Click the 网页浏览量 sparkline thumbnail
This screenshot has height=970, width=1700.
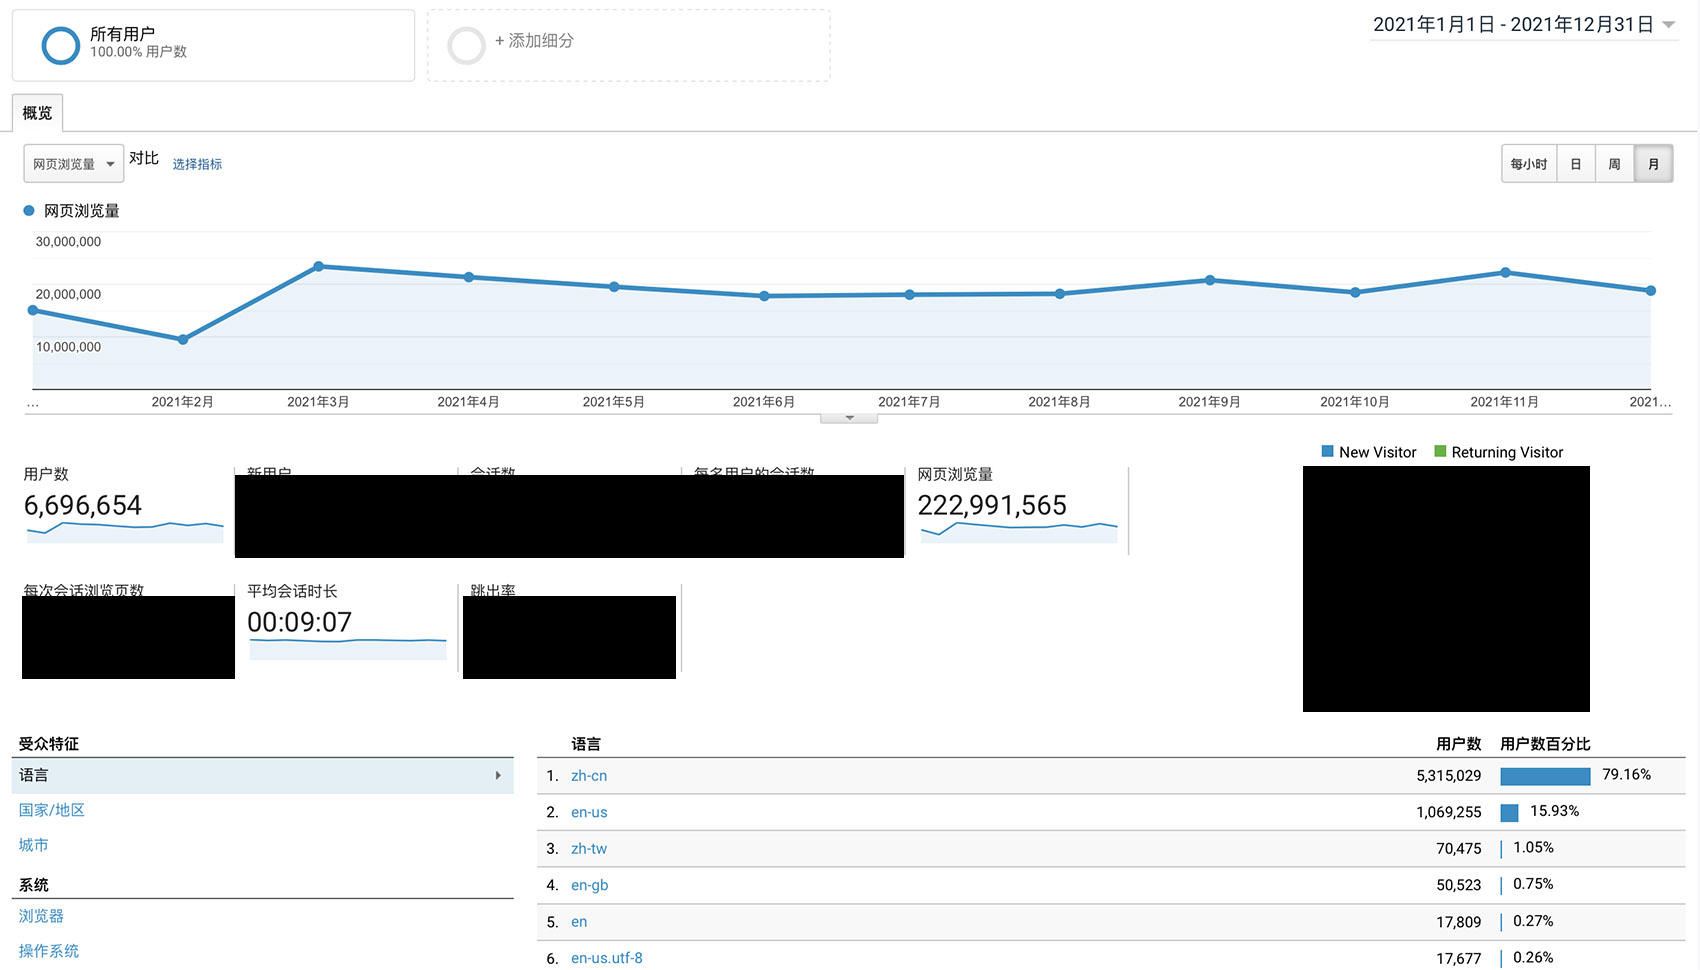(x=1019, y=531)
